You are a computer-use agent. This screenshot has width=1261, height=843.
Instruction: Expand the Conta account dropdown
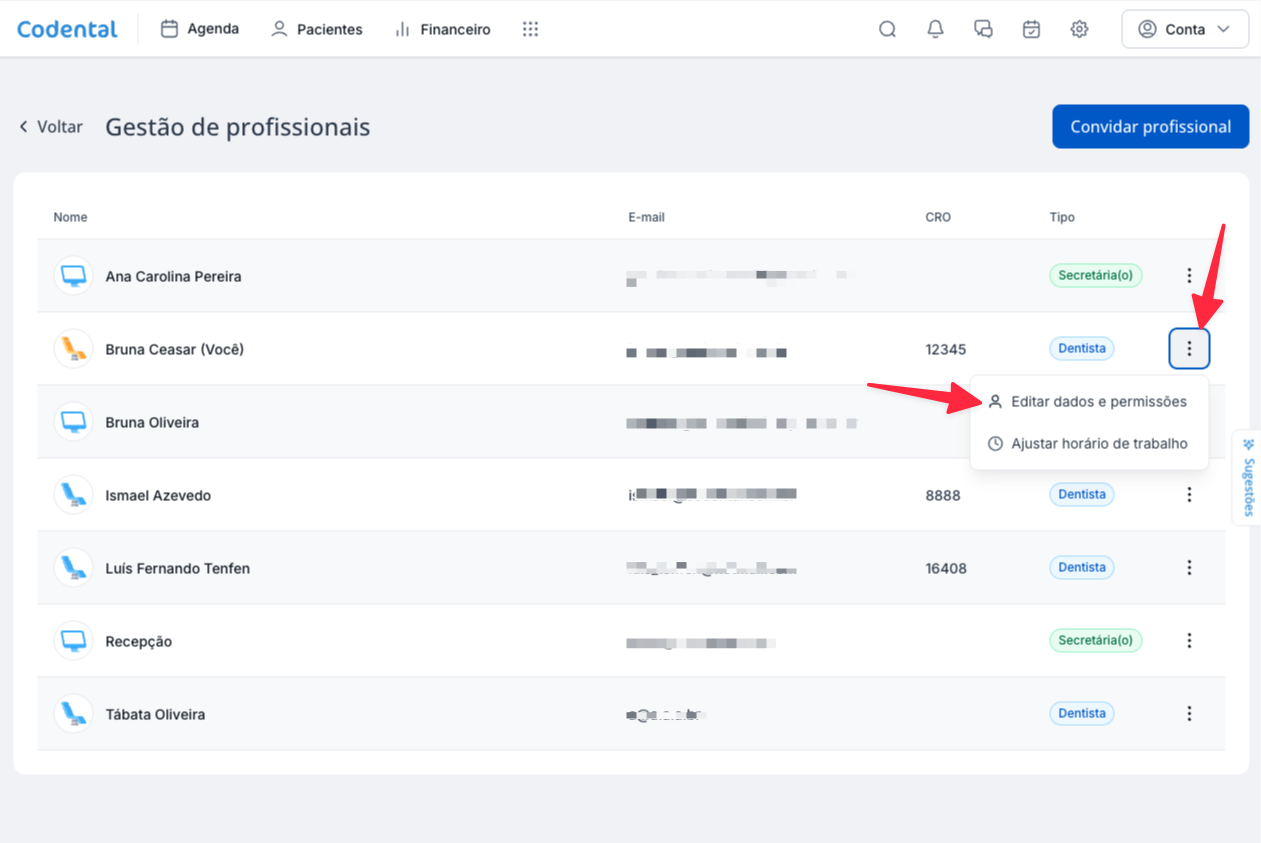tap(1185, 29)
